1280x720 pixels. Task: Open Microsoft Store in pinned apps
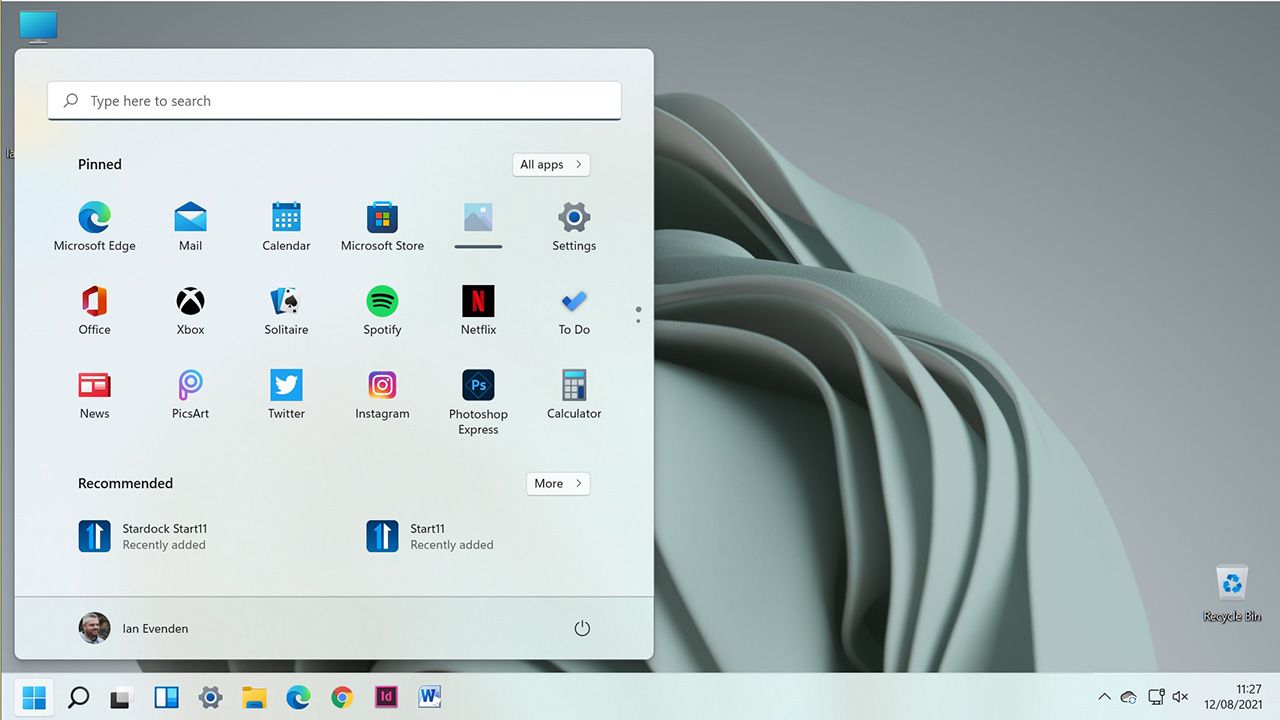(382, 227)
